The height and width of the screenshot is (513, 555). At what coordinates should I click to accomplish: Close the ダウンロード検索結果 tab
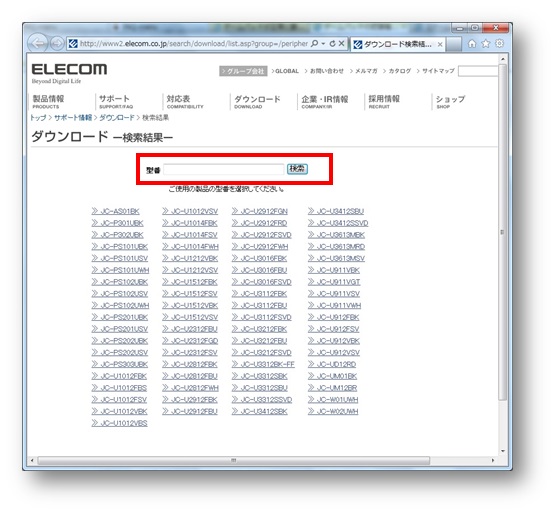[x=440, y=44]
